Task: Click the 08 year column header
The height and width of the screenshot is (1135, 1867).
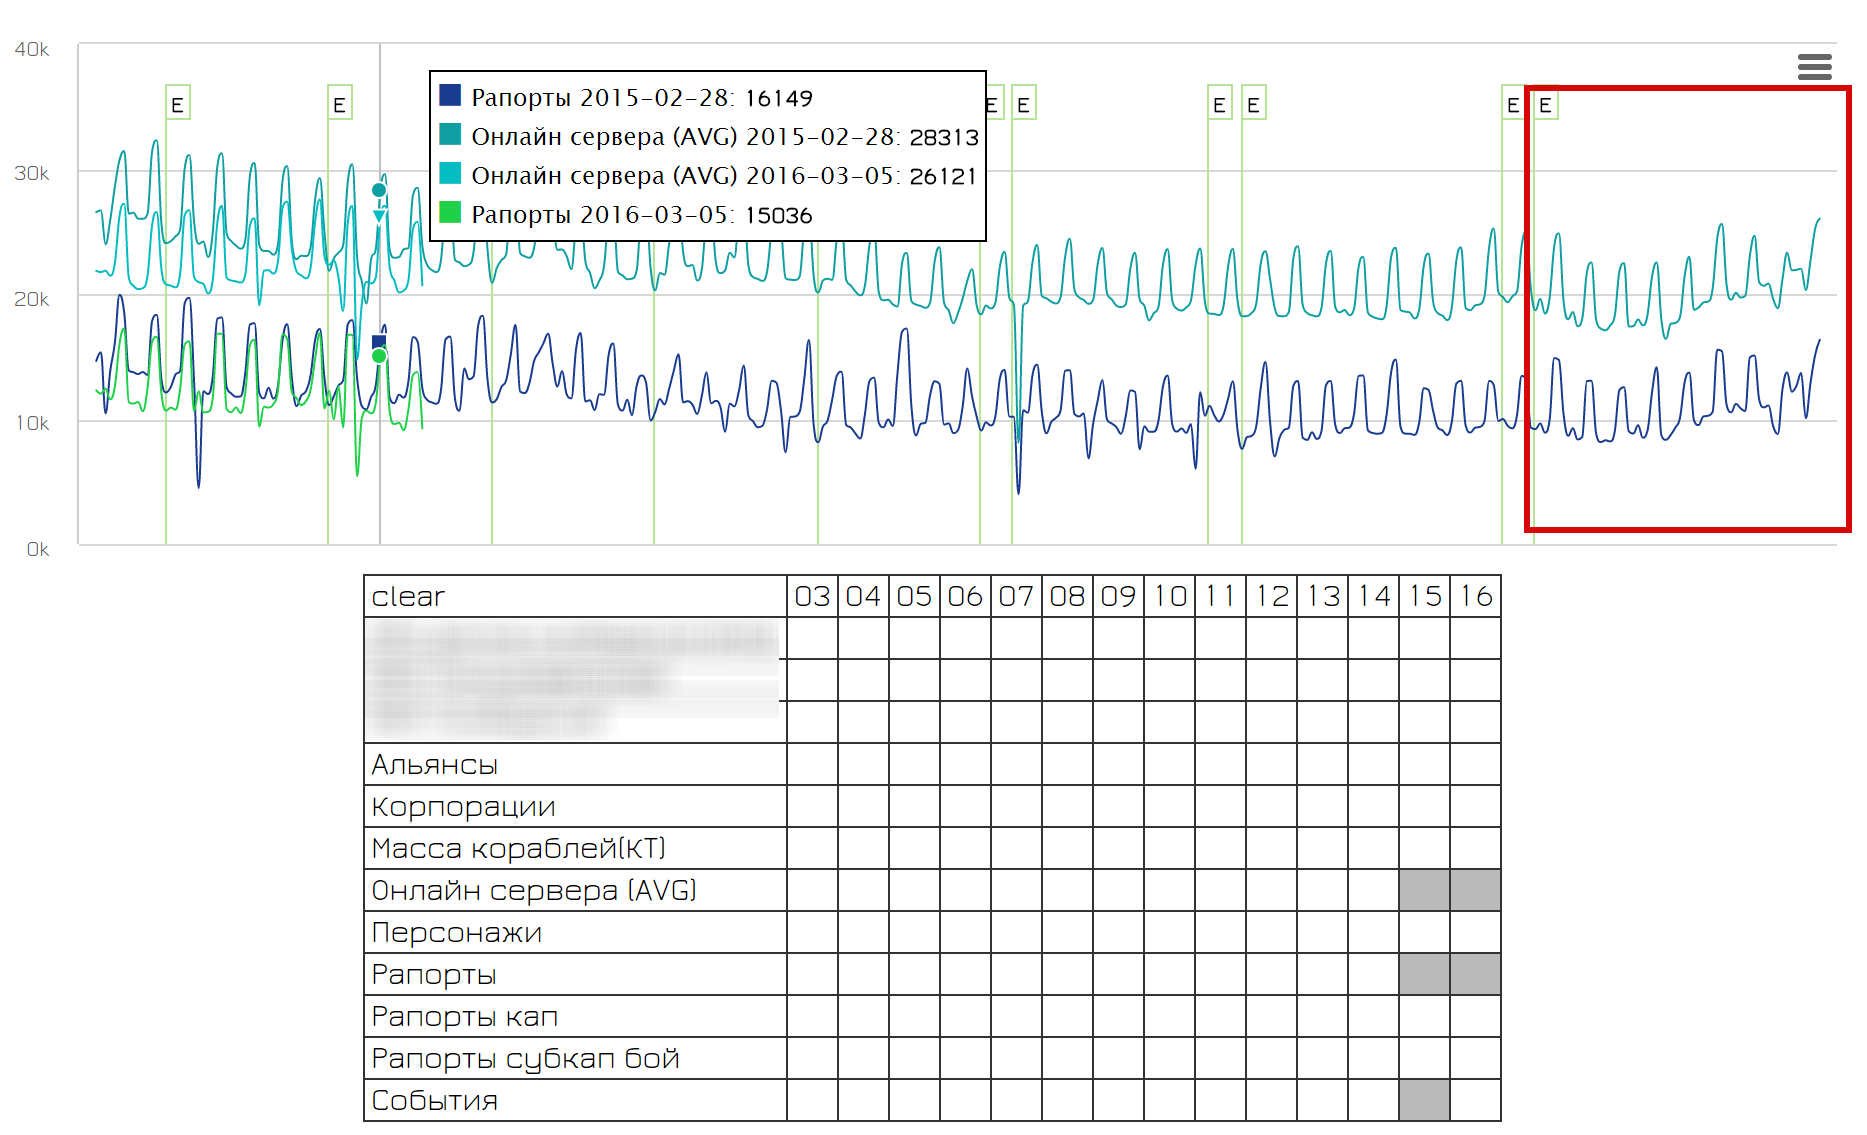Action: coord(1068,596)
